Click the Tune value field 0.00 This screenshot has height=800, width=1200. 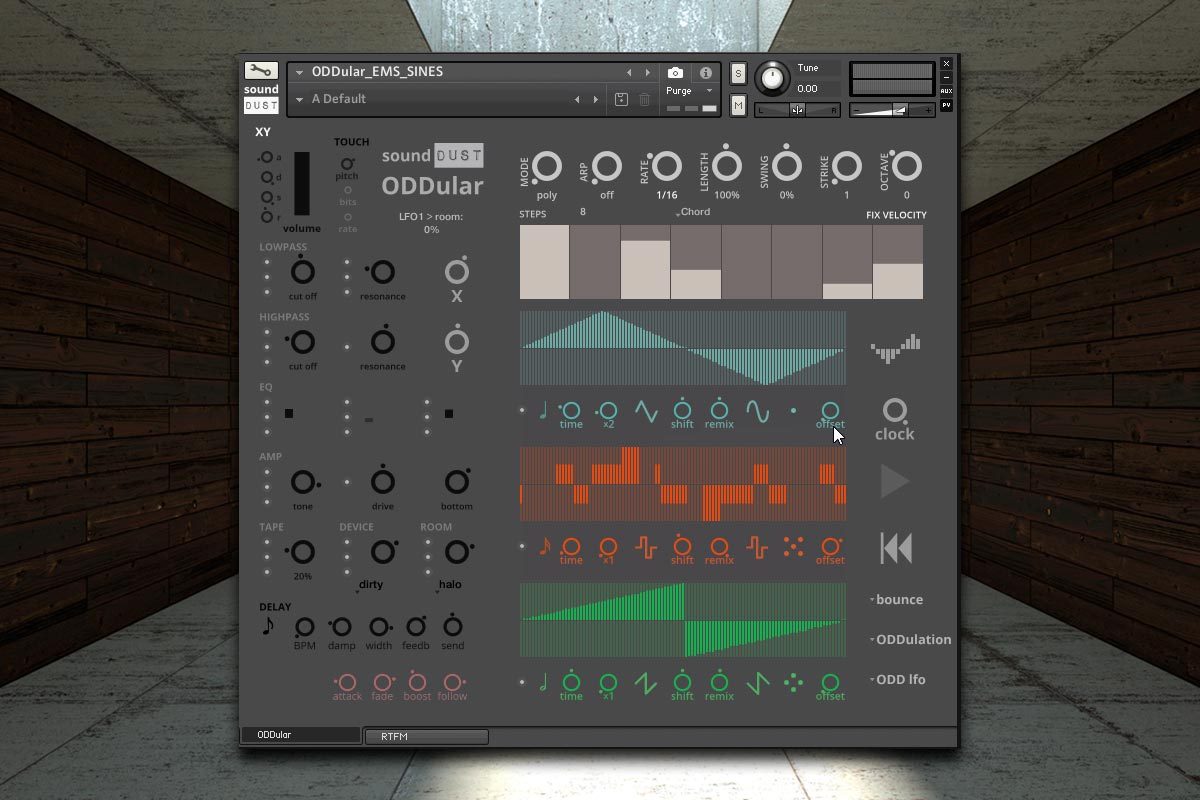coord(807,89)
